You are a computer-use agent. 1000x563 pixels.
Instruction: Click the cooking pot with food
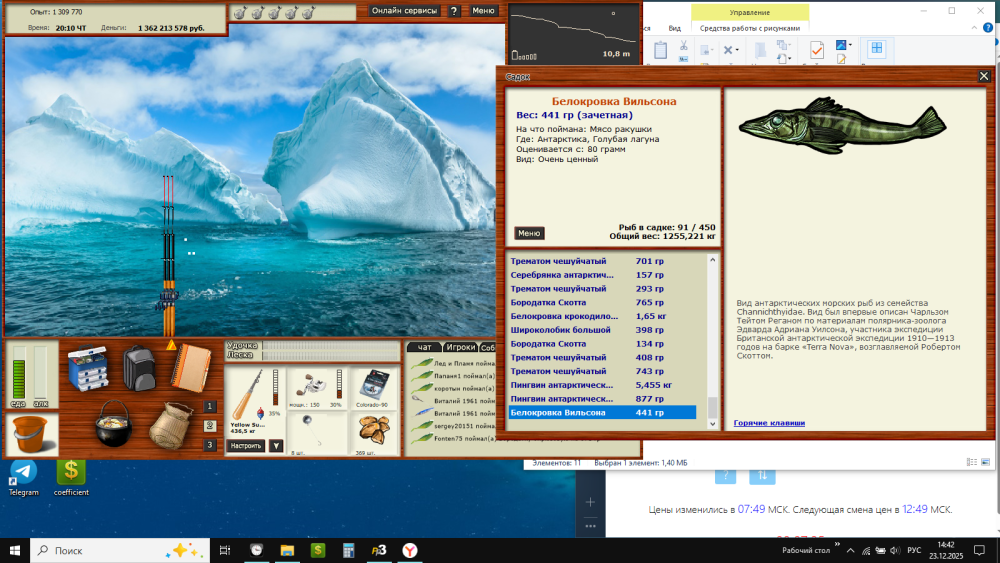[114, 423]
